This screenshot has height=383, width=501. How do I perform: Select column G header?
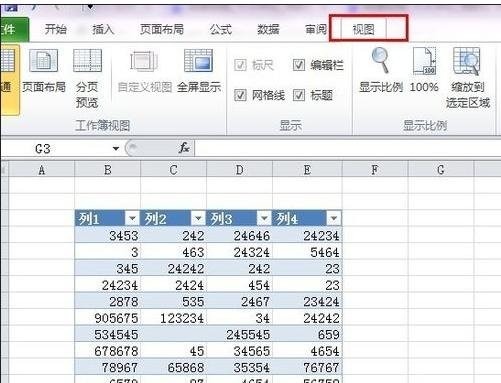[x=441, y=170]
